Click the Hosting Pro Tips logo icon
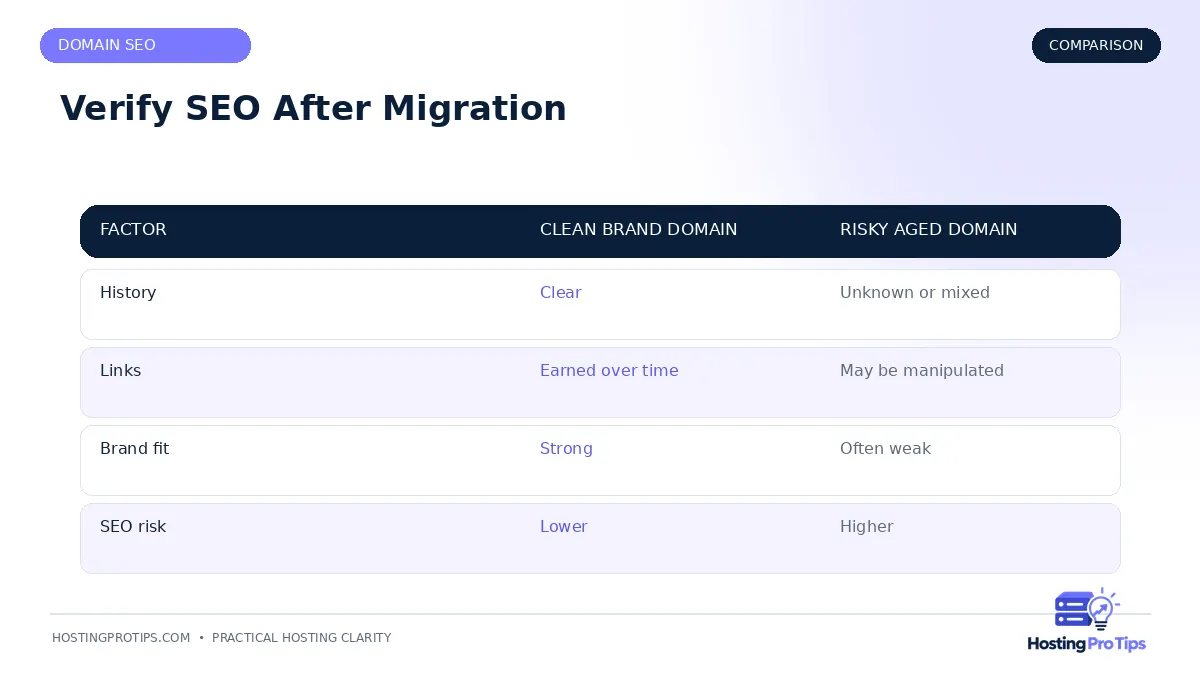Screen dimensions: 1200x675 point(1087,610)
